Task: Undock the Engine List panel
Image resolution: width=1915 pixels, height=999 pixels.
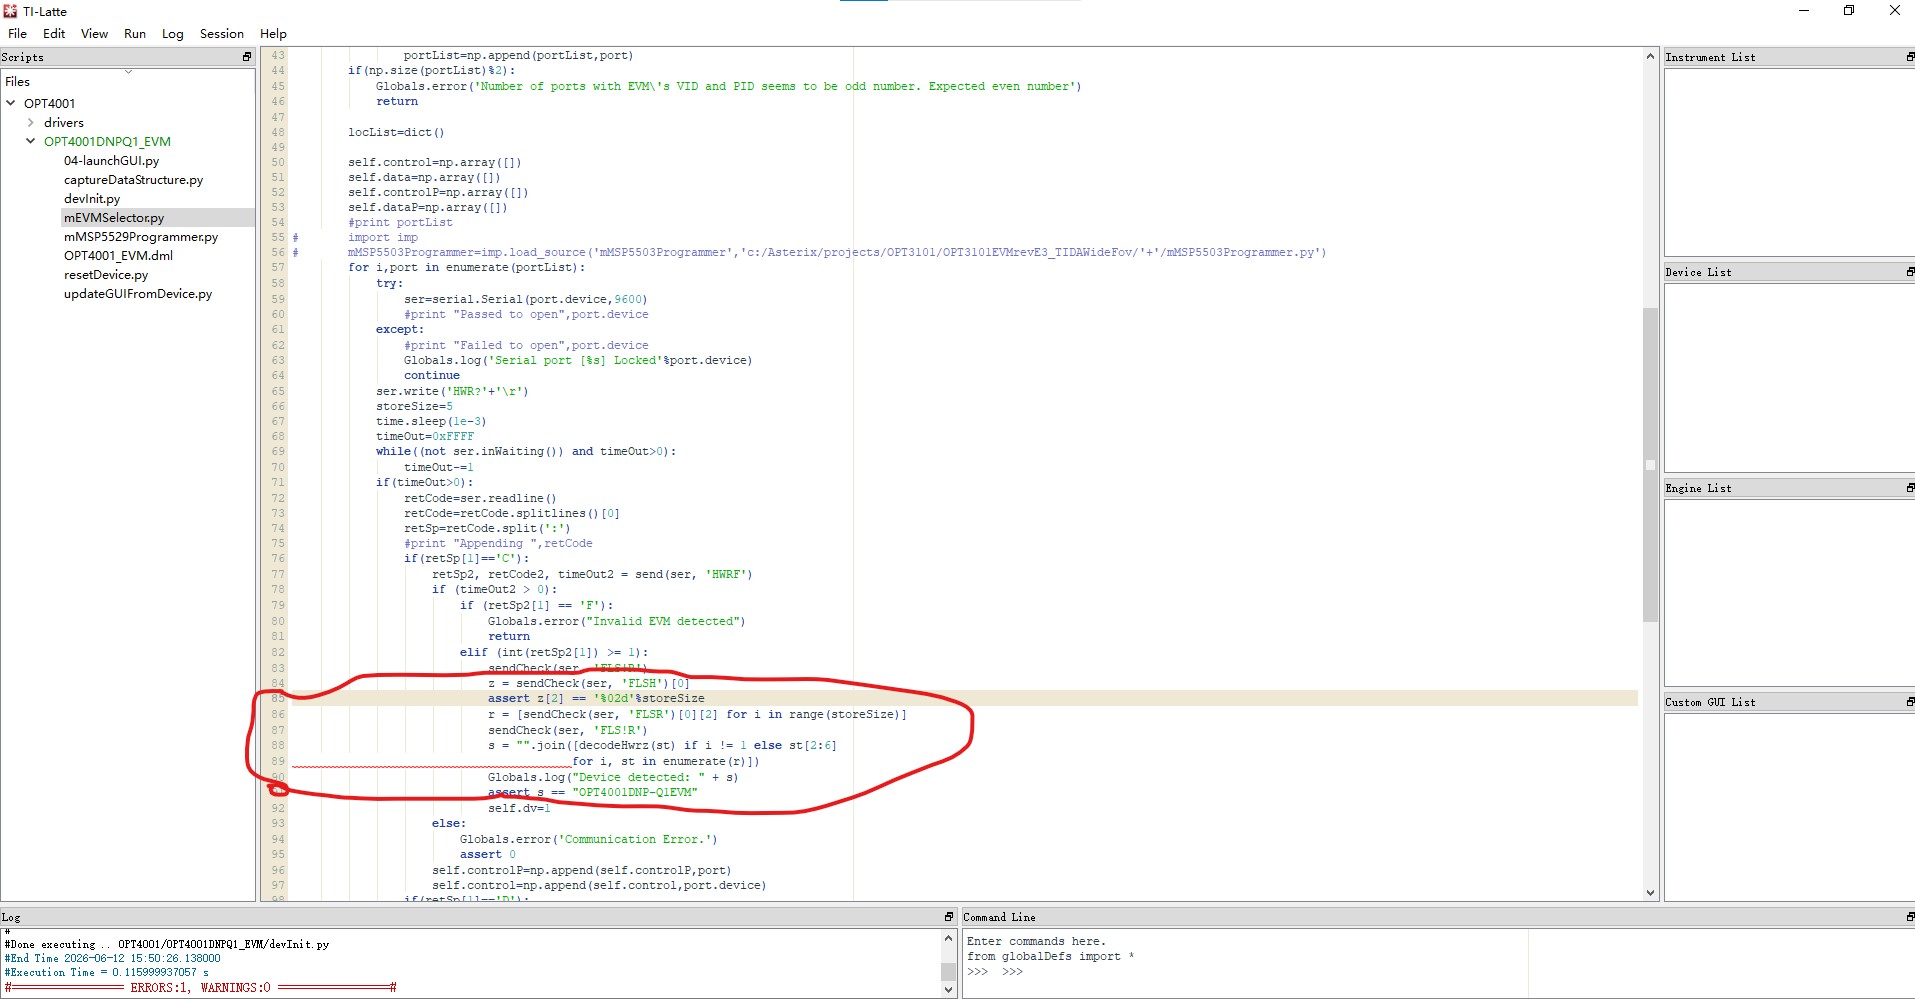Action: (x=1909, y=488)
